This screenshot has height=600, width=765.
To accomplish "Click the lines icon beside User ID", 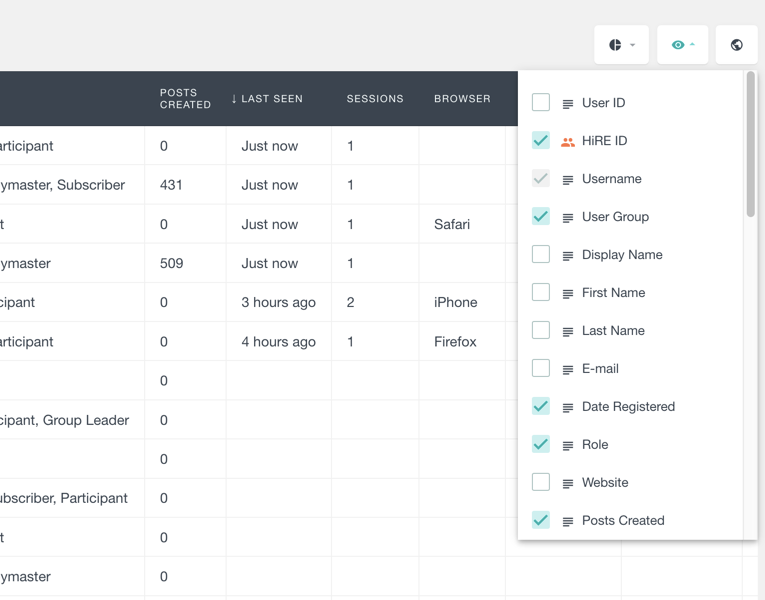I will coord(567,104).
